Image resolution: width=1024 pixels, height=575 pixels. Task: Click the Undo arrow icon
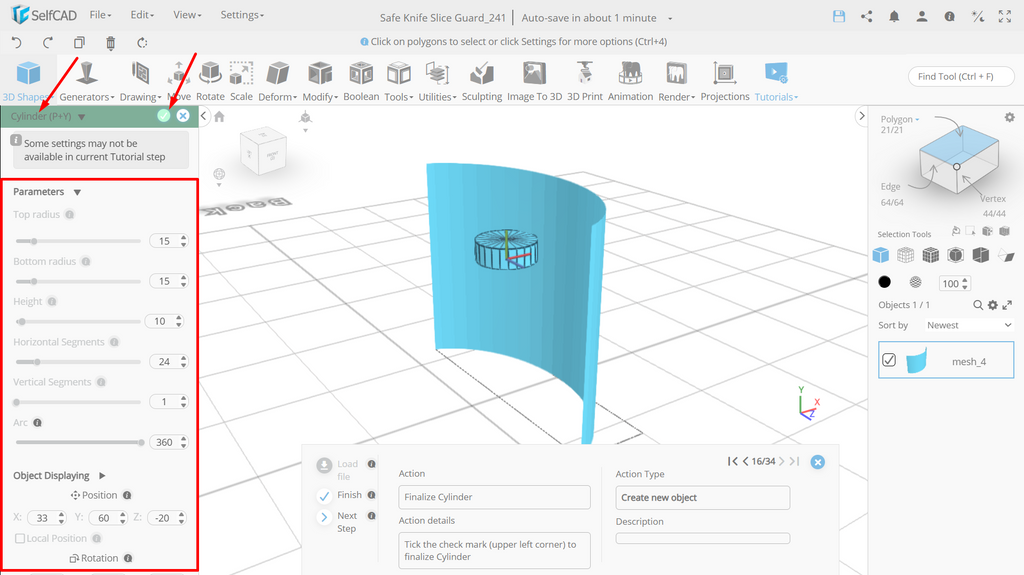pos(17,42)
